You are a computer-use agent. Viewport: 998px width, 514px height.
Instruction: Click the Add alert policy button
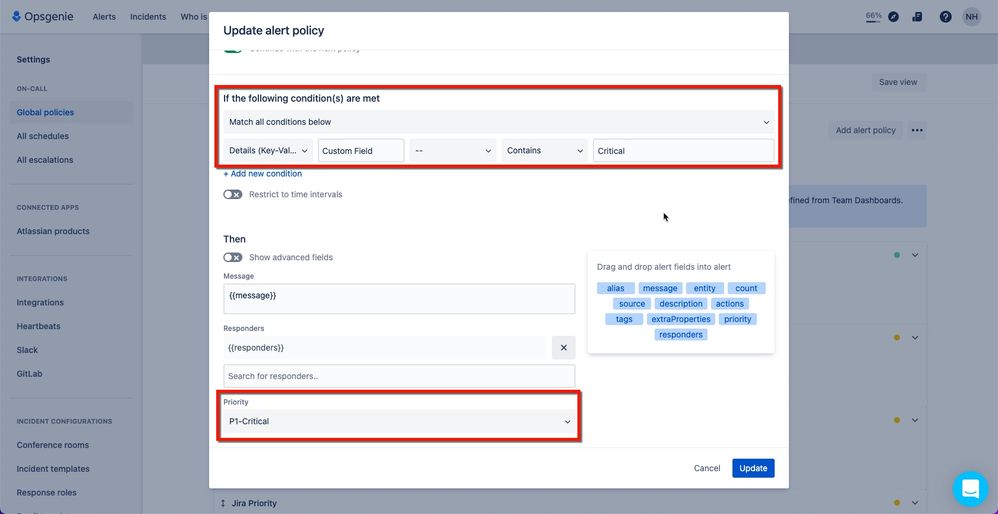(866, 130)
